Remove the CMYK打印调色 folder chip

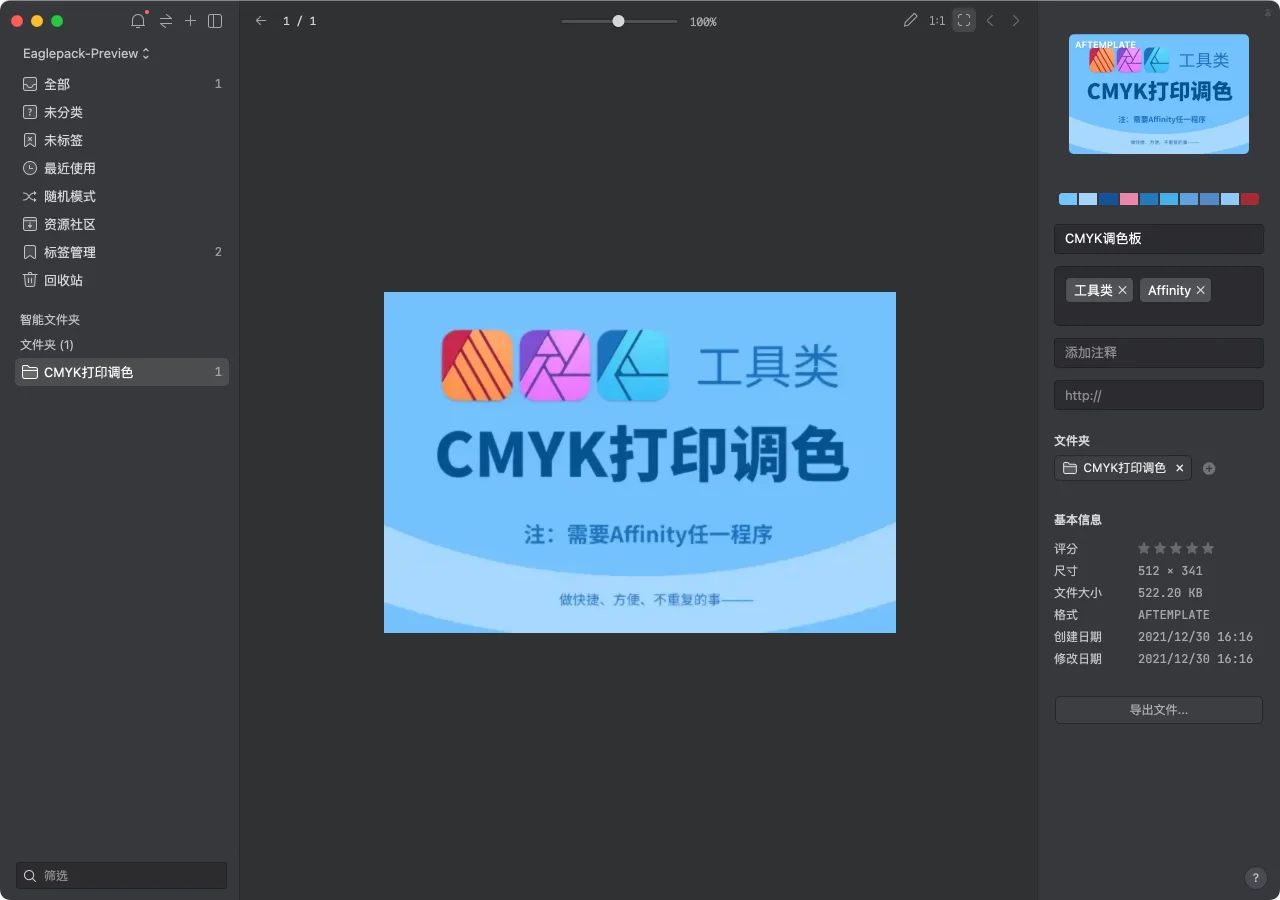pos(1179,468)
